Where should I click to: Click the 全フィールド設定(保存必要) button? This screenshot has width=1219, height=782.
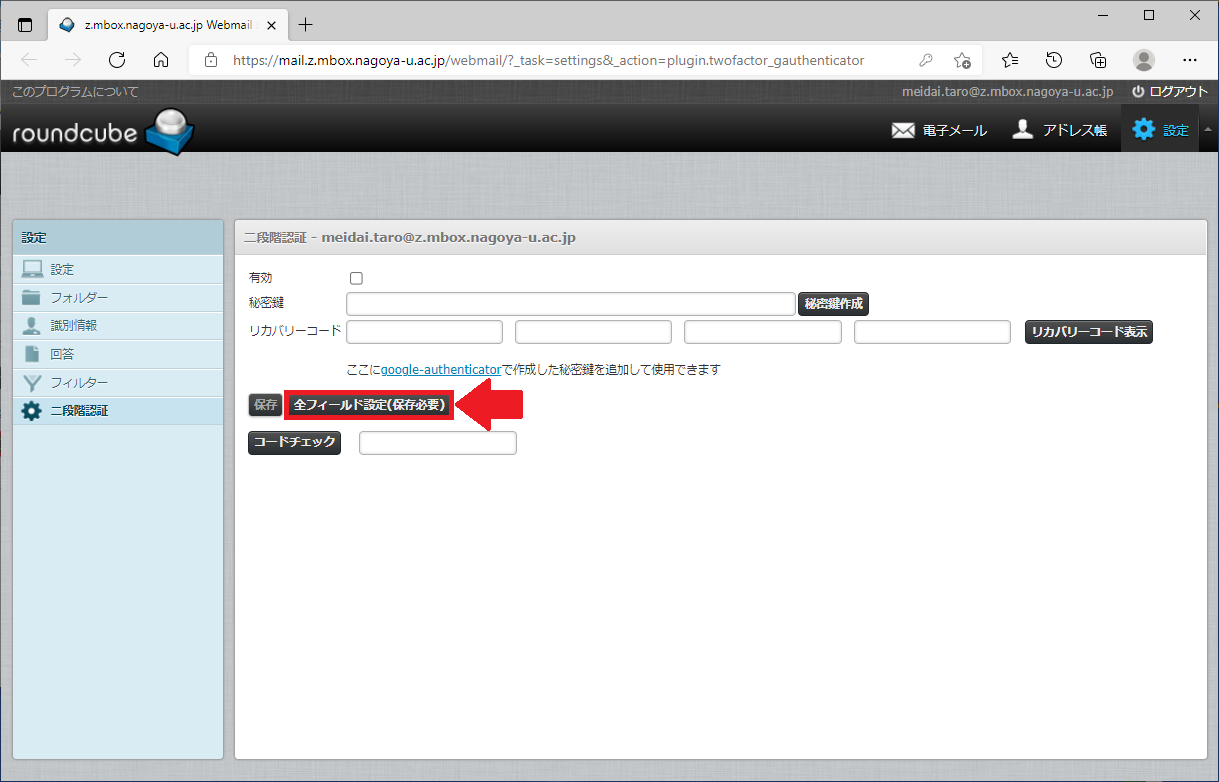pyautogui.click(x=369, y=405)
